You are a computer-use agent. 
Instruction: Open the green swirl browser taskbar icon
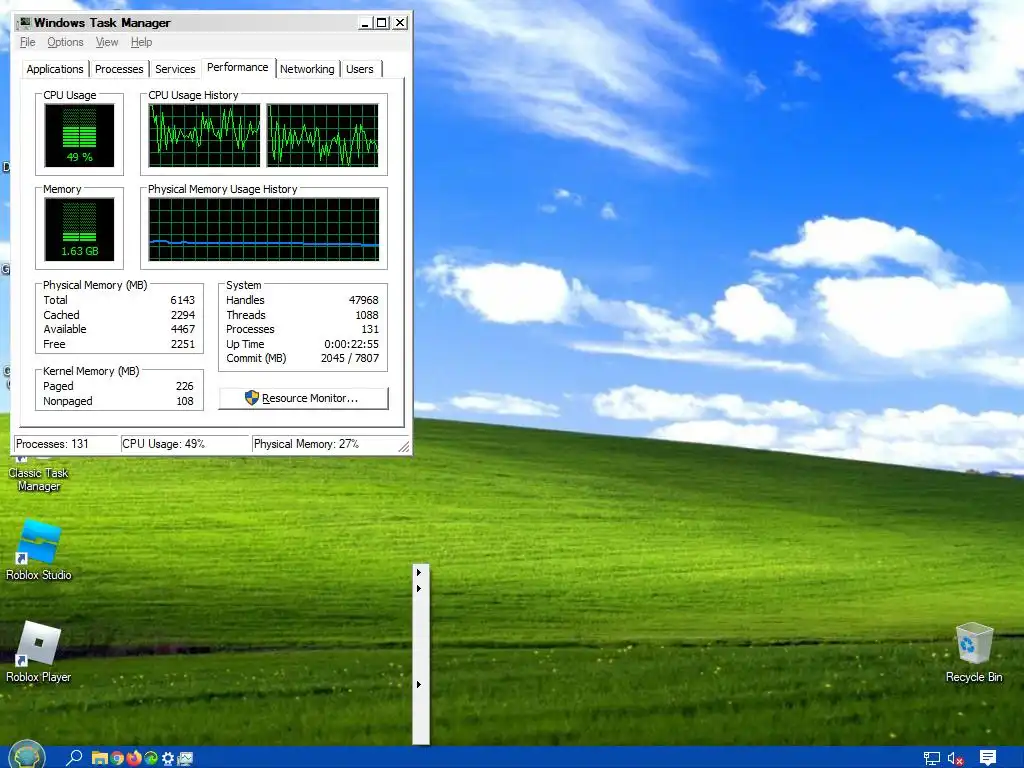pos(151,758)
